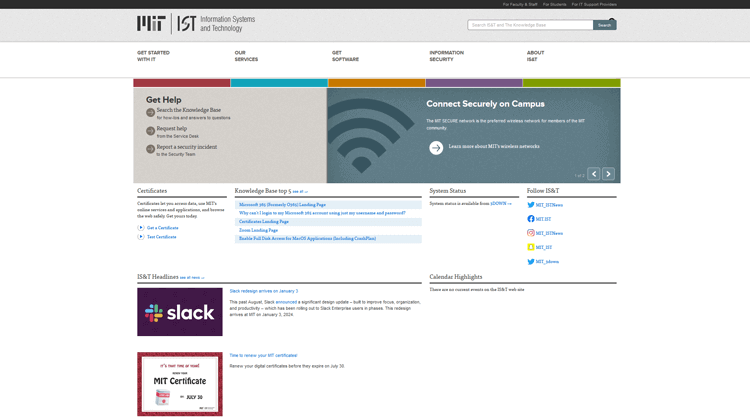750x418 pixels.
Task: Click the Slack article thumbnail
Action: point(180,312)
